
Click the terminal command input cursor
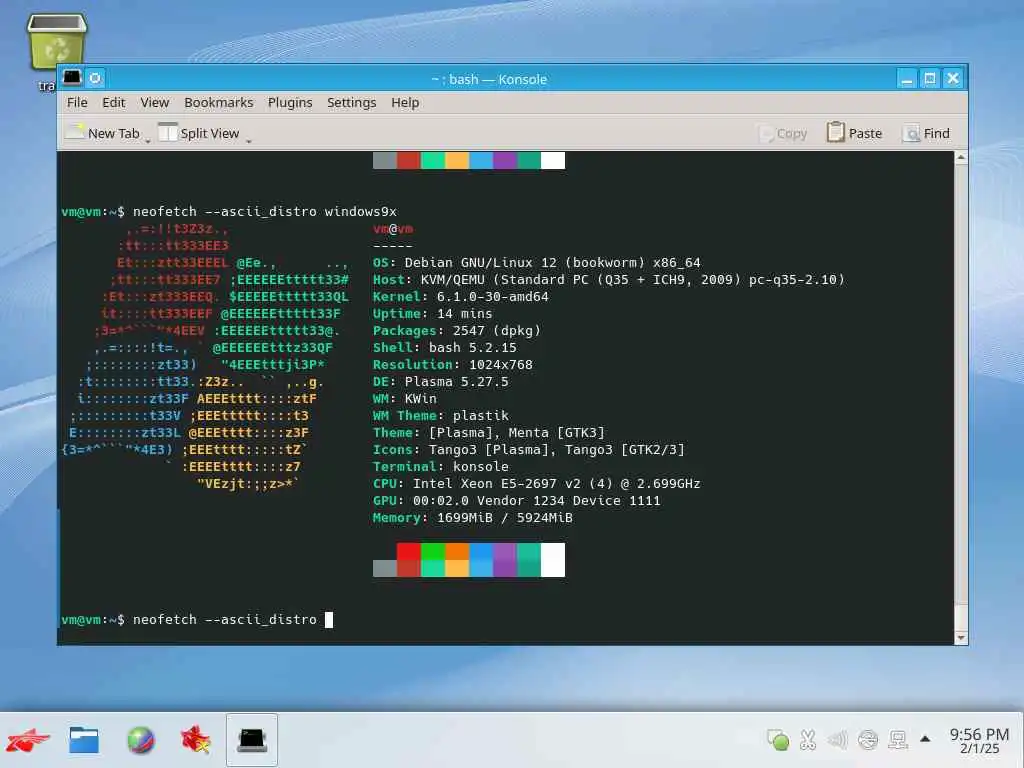pos(329,620)
